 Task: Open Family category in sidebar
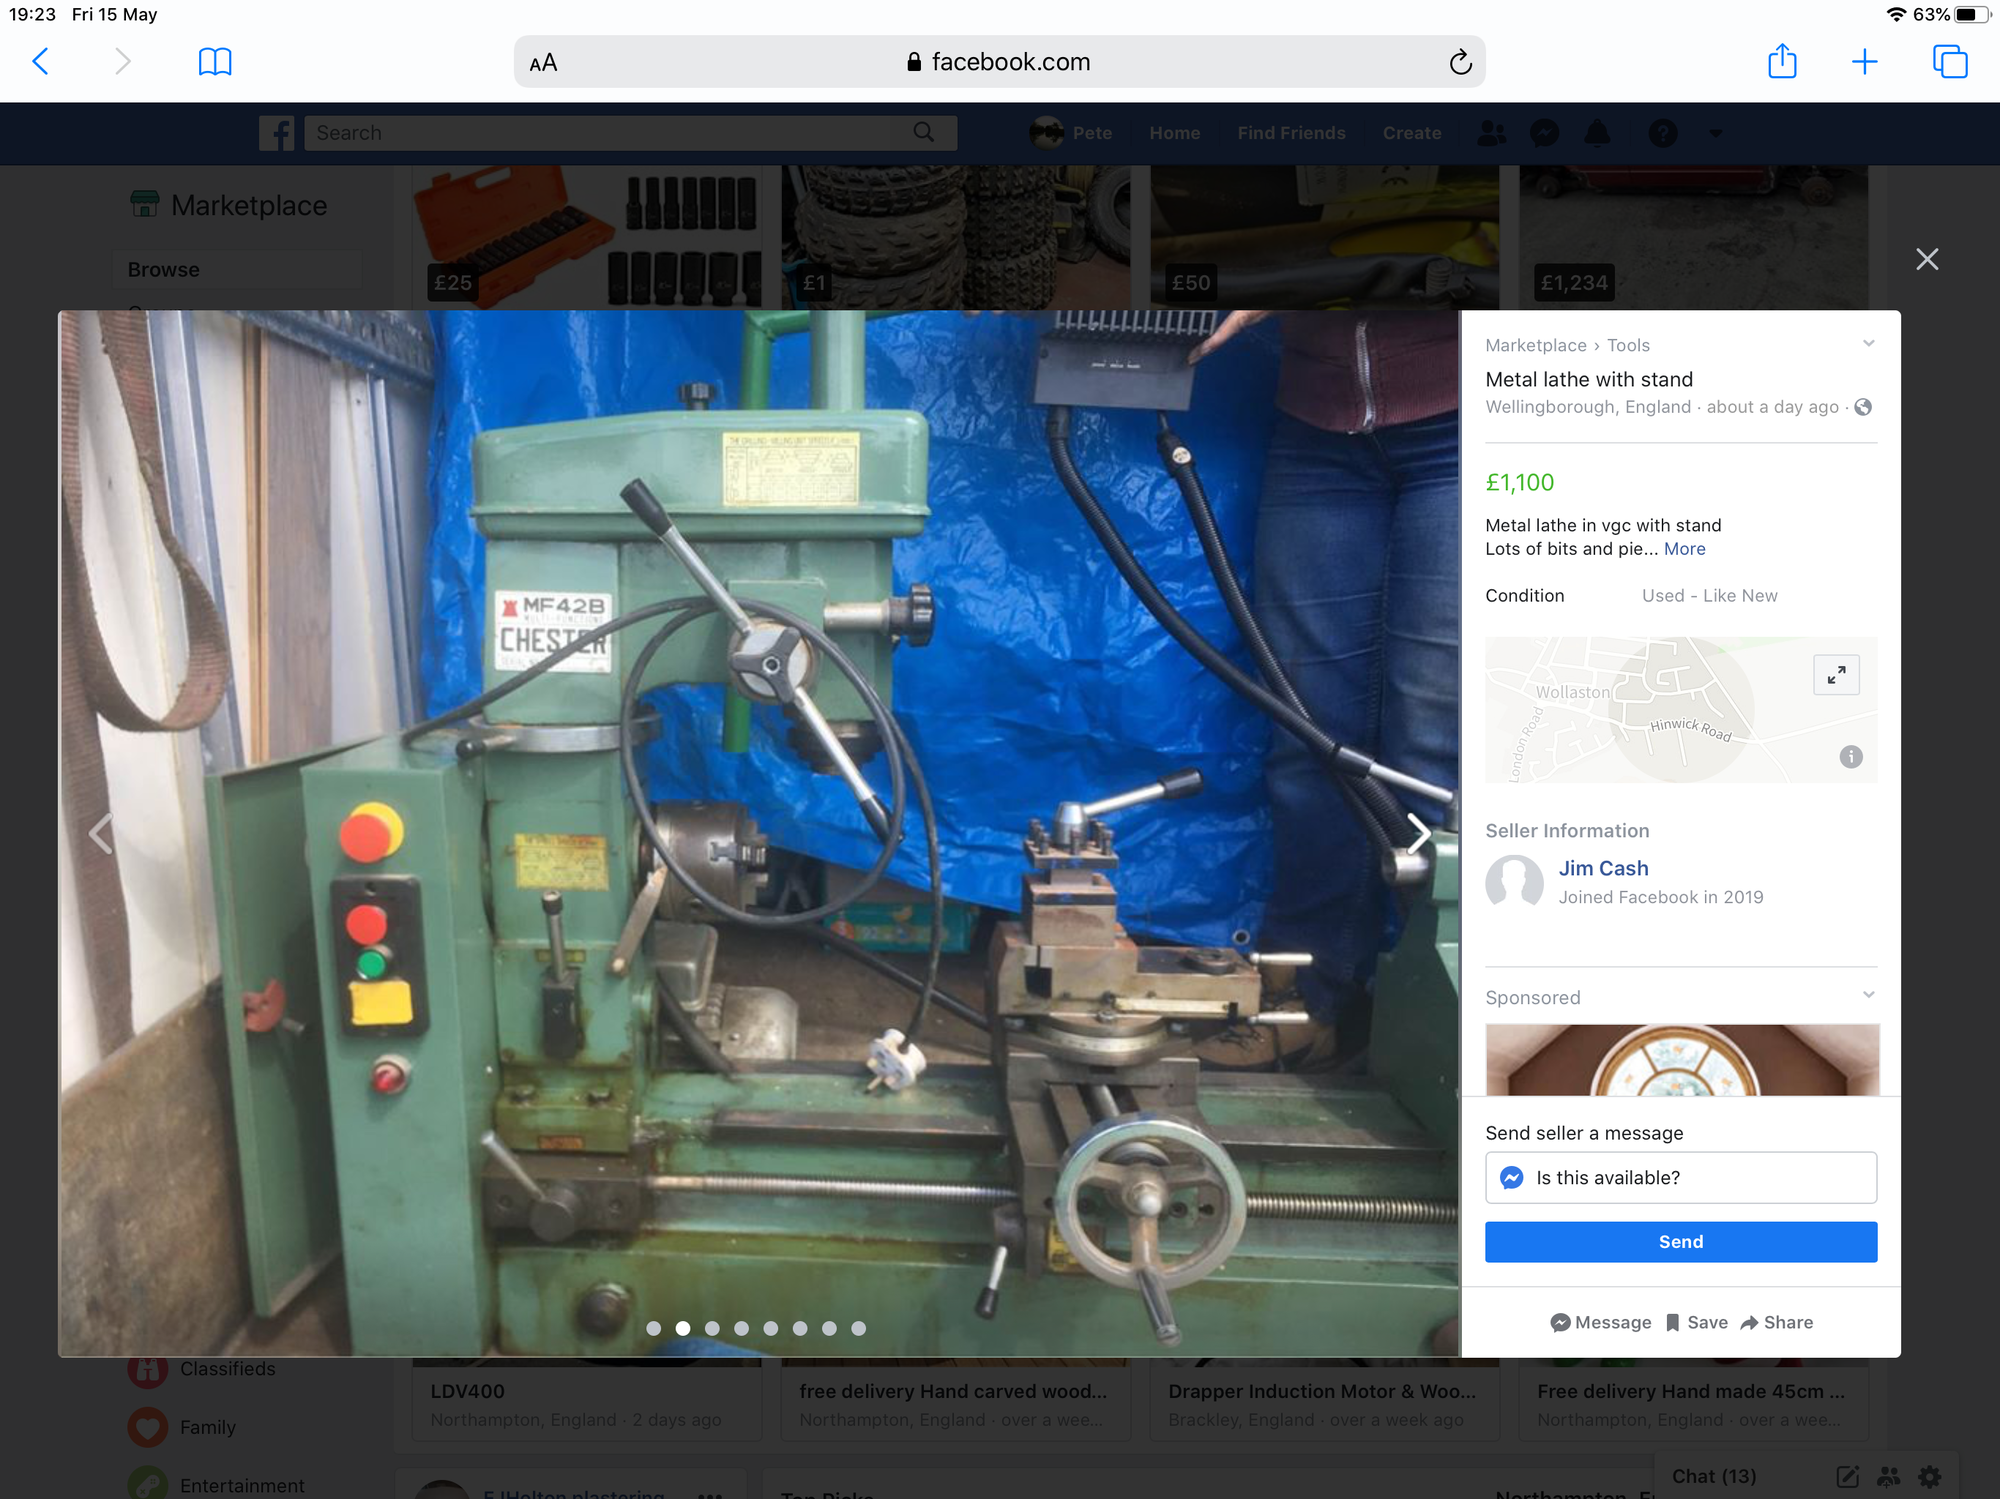tap(182, 1427)
